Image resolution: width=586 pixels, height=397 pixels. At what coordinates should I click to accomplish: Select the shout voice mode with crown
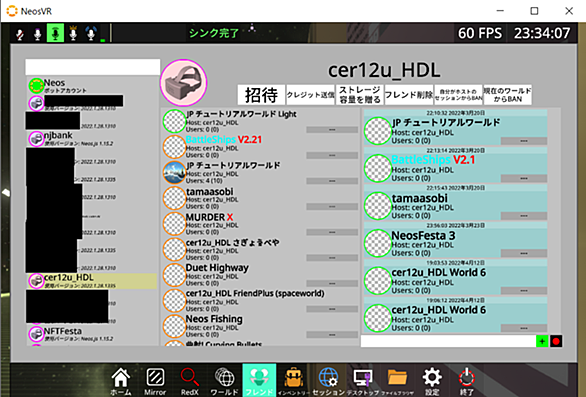(x=73, y=33)
